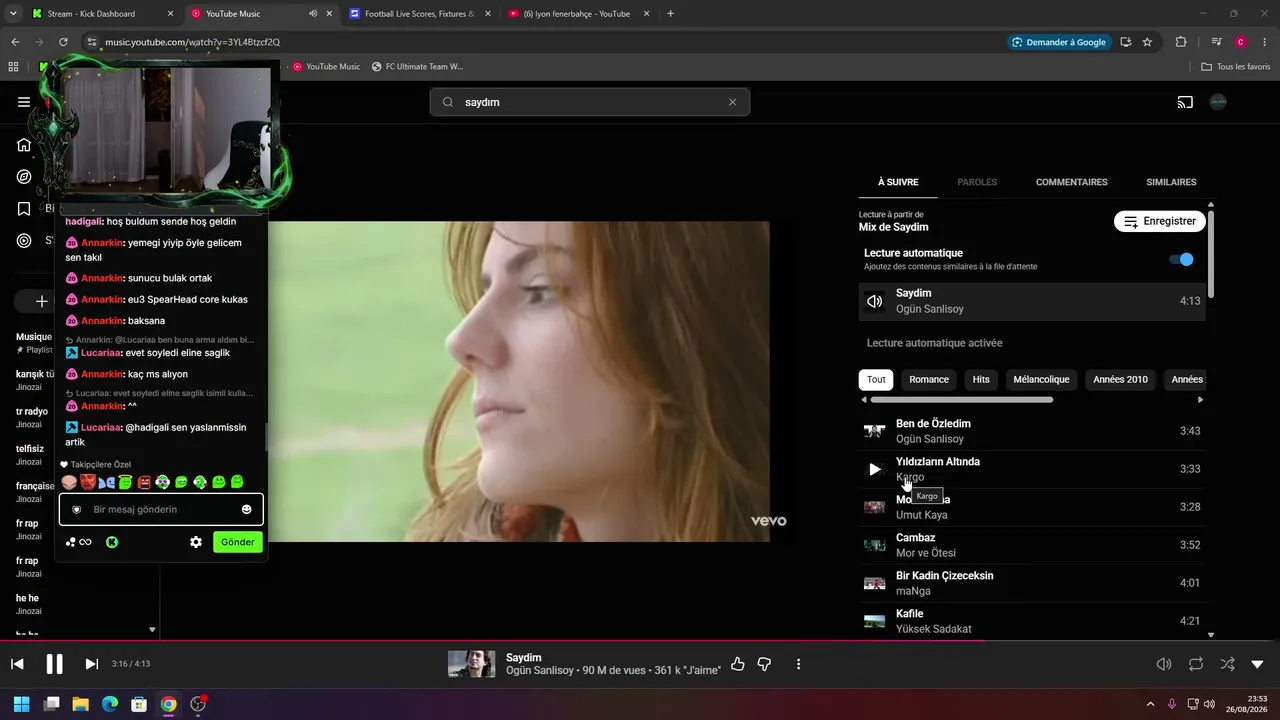
Task: Seek using the red song progress bar
Action: pos(640,641)
